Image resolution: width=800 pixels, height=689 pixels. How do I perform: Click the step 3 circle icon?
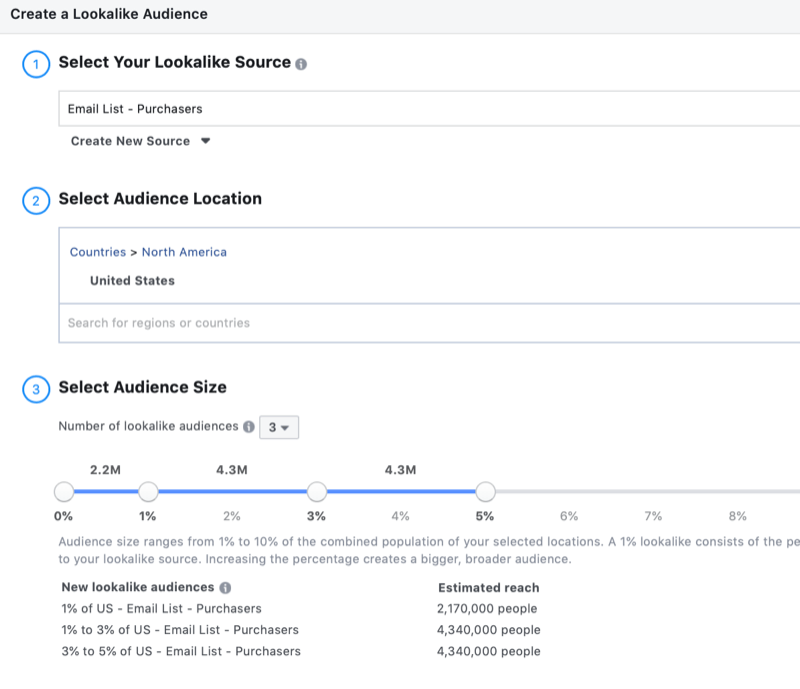(x=35, y=389)
